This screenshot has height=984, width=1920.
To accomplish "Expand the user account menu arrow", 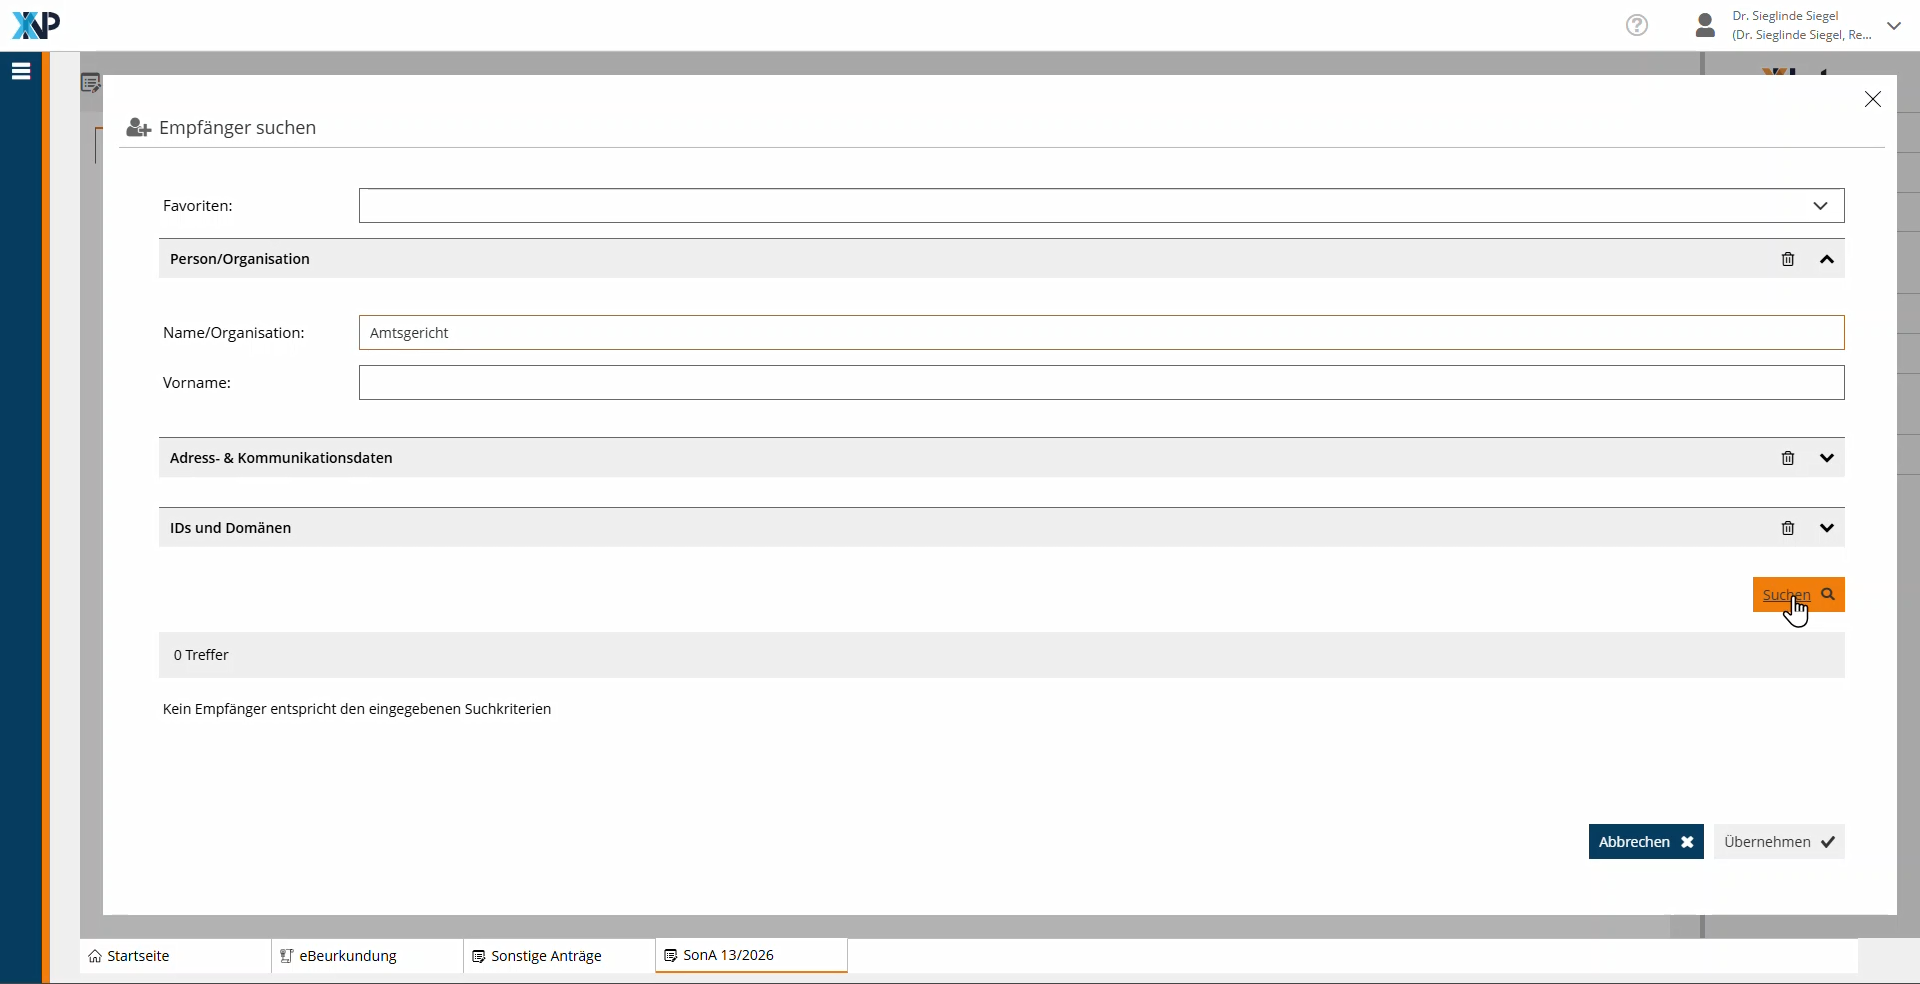I will (x=1894, y=26).
